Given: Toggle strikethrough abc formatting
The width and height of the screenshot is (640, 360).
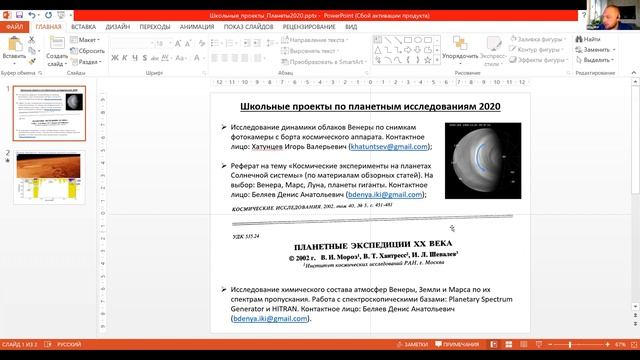Looking at the screenshot, I should tap(155, 58).
